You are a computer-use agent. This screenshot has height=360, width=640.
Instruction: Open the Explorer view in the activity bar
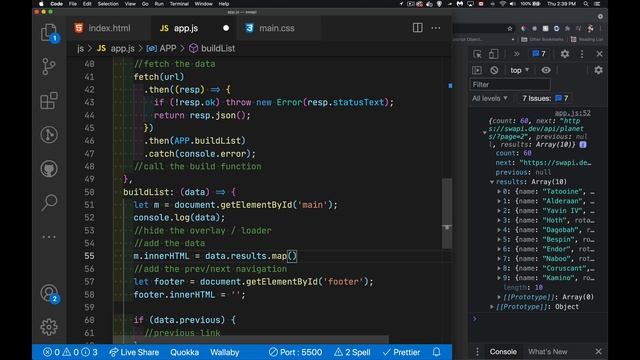(x=49, y=33)
